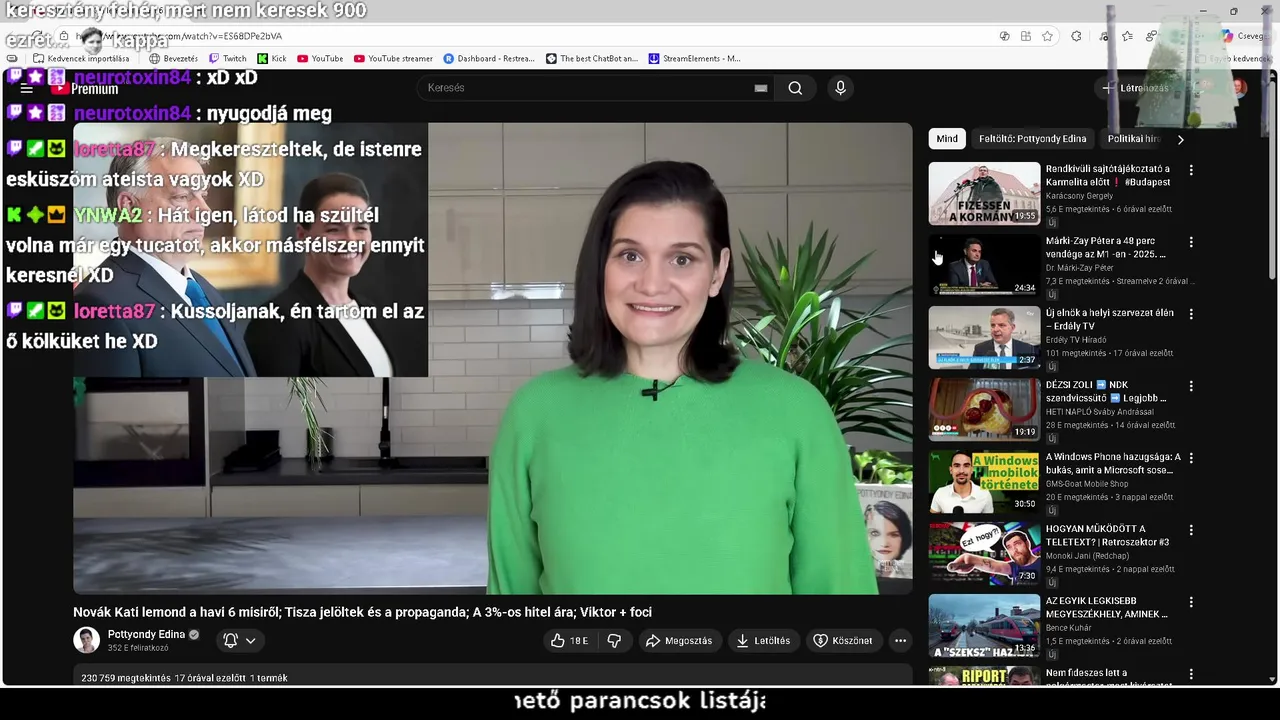Open the Rendkívüli sajtótájékoztató video thumbnail
This screenshot has width=1280, height=720.
click(x=984, y=194)
